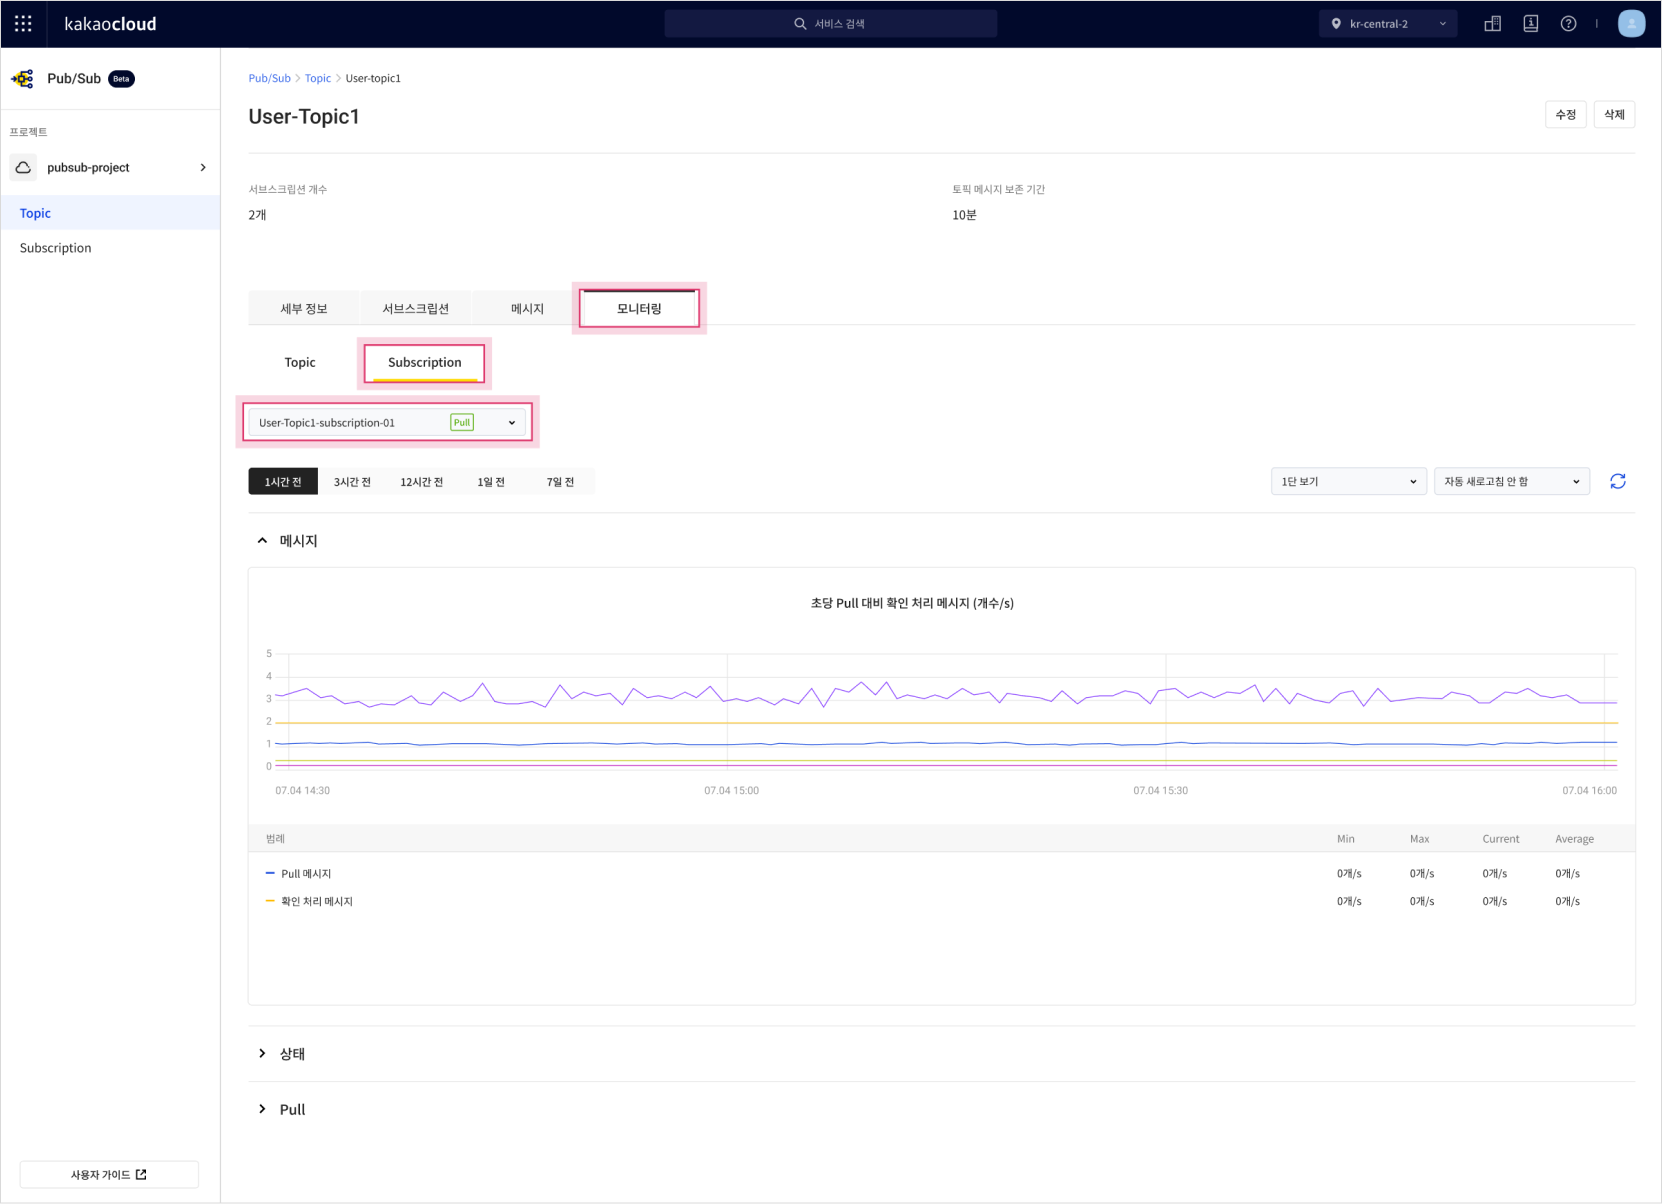Click the Max column header in legend

1419,839
